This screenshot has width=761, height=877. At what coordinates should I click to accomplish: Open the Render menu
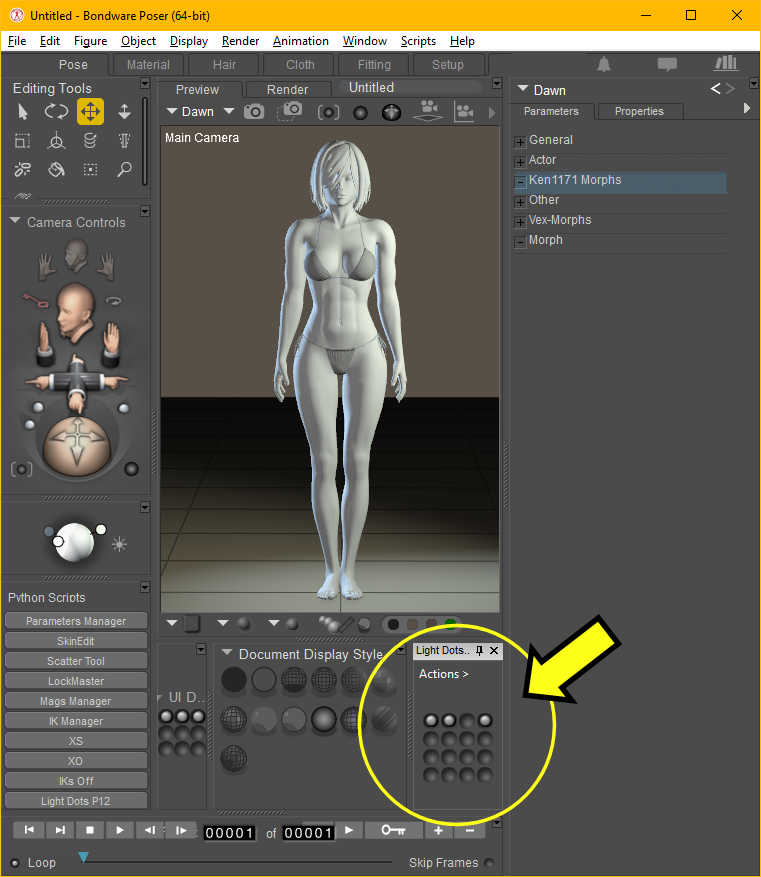click(x=240, y=41)
